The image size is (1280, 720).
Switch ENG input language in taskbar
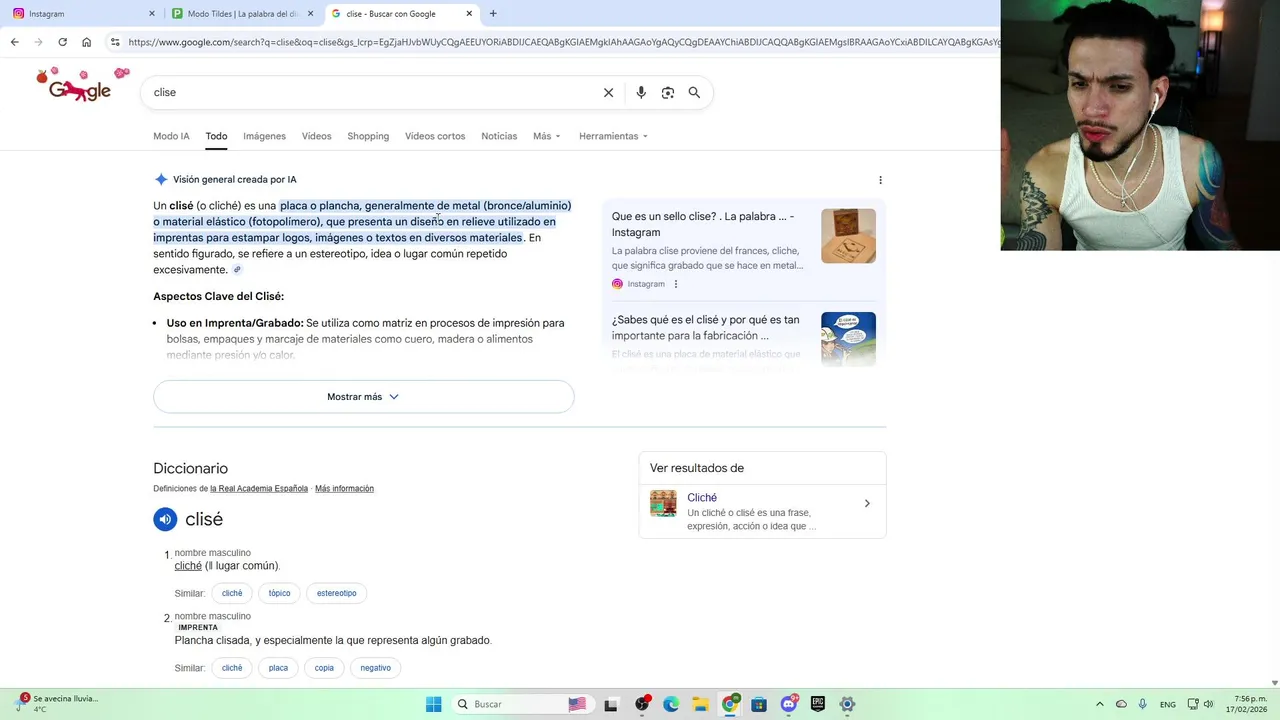[1167, 704]
